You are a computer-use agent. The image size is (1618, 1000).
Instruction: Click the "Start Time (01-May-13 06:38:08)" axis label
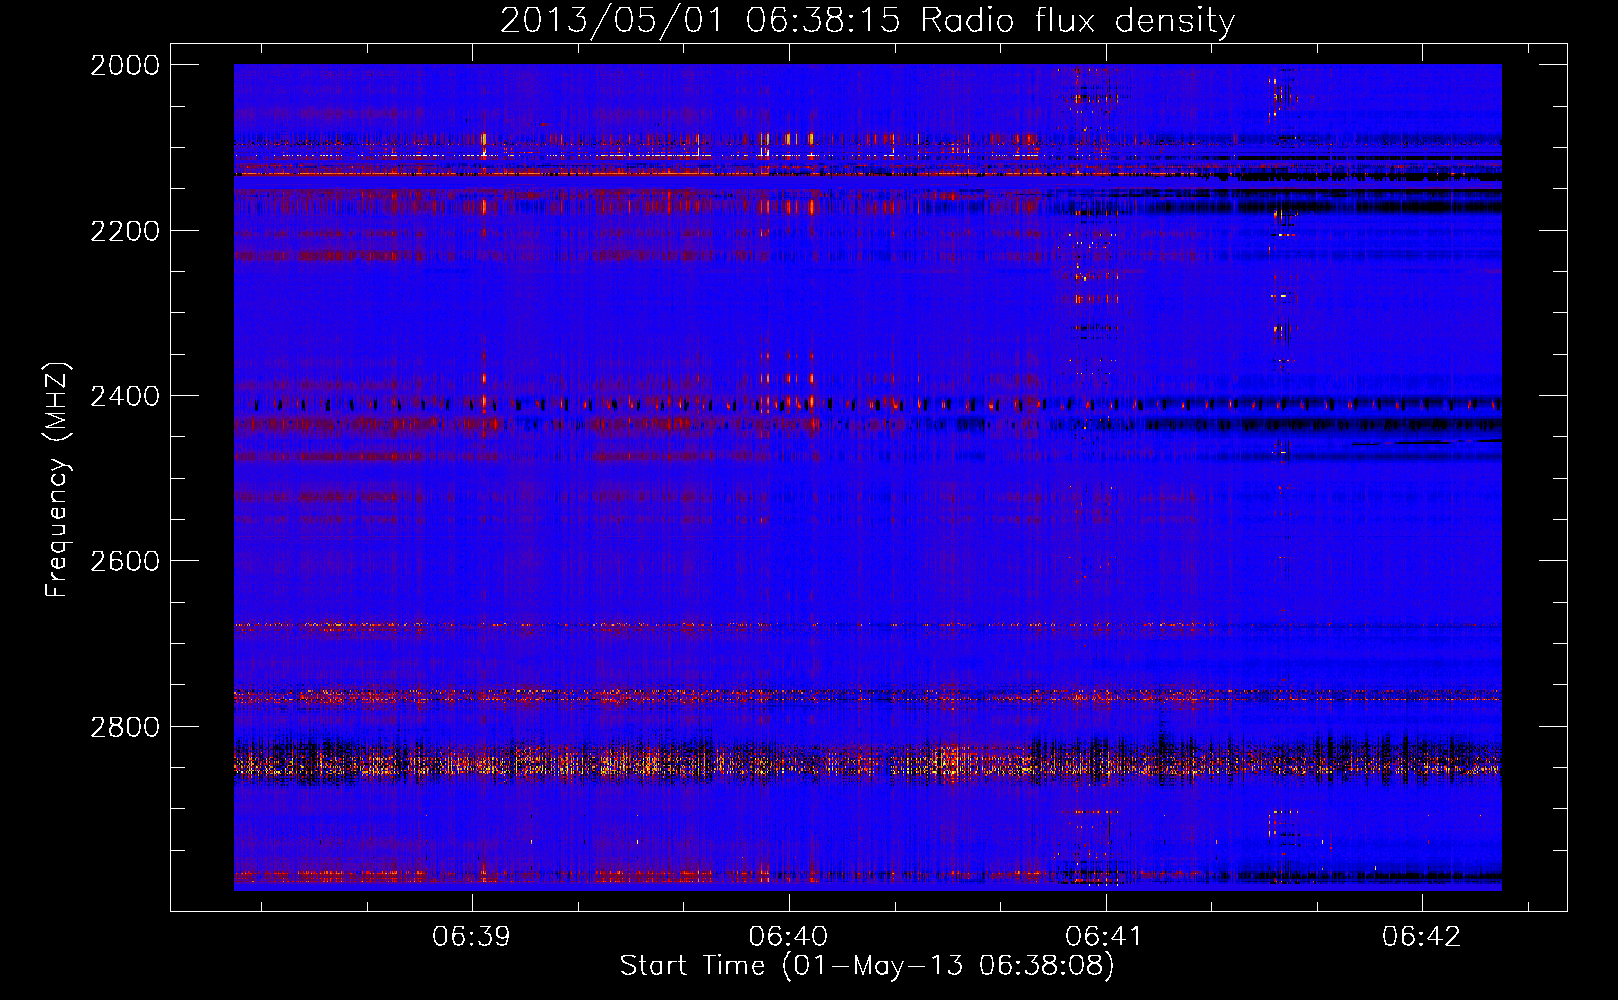[x=867, y=965]
